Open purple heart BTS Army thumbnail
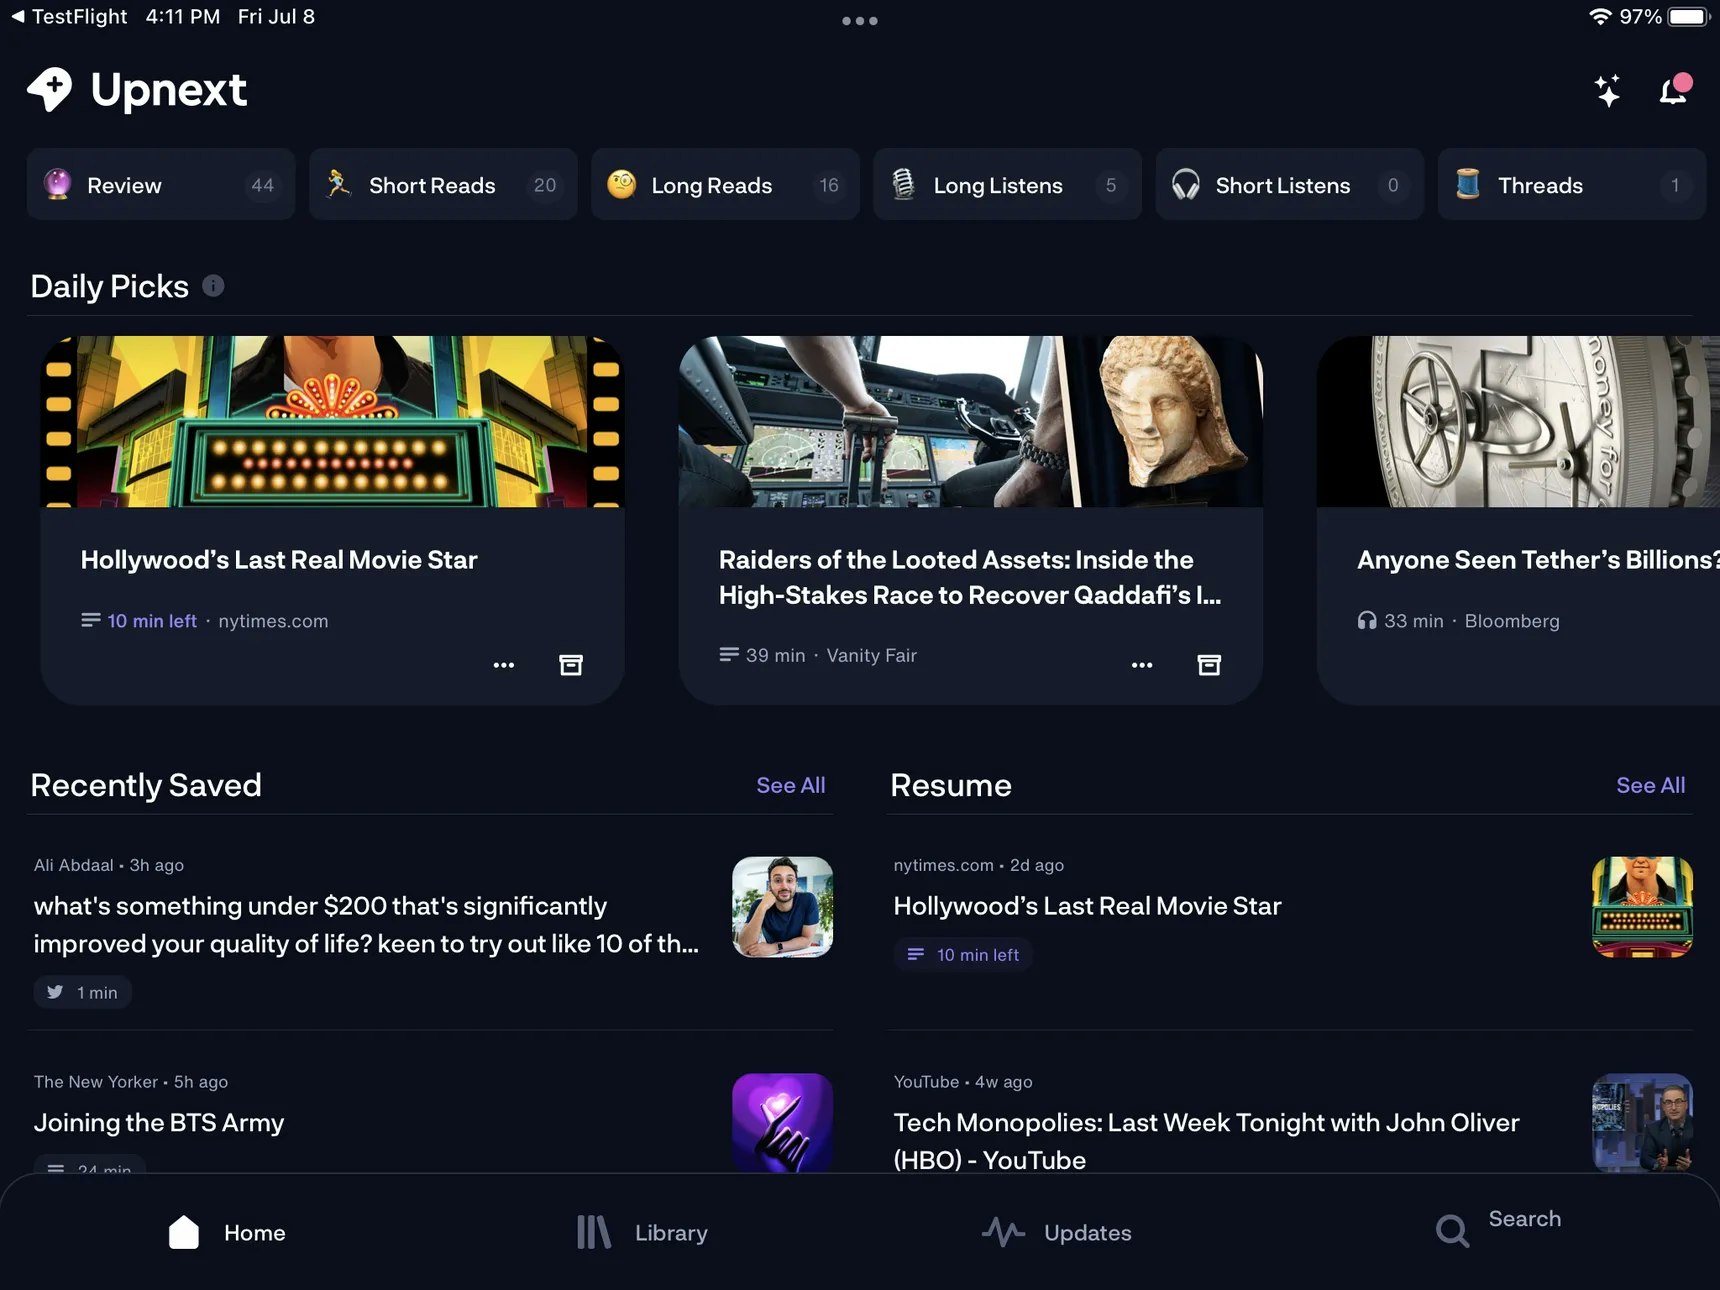This screenshot has height=1290, width=1720. click(x=783, y=1122)
